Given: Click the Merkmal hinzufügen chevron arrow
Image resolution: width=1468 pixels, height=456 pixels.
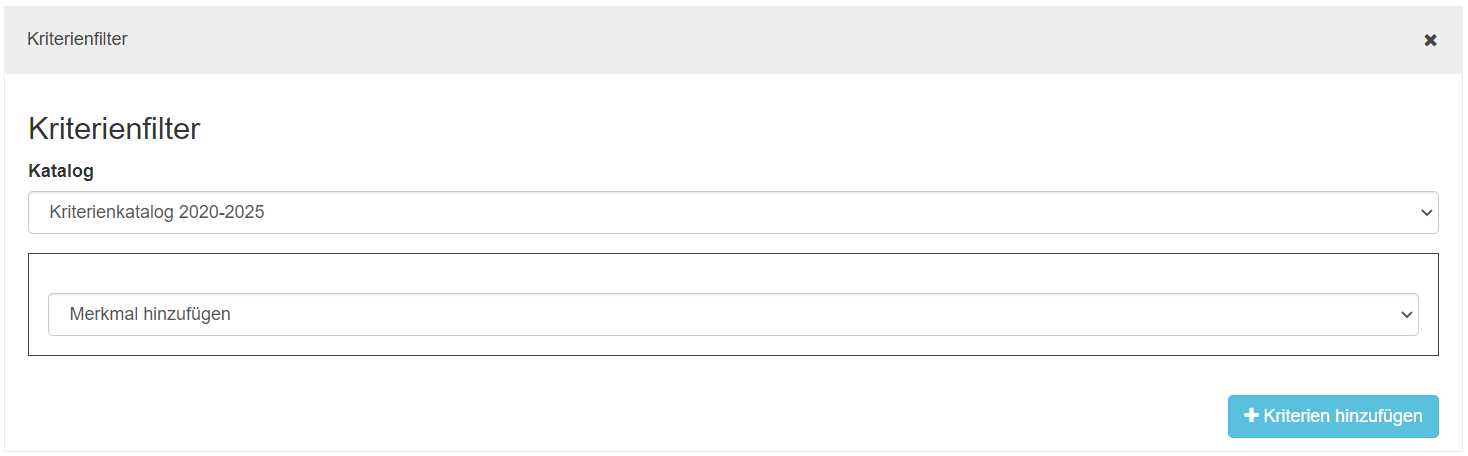Looking at the screenshot, I should (x=1405, y=315).
